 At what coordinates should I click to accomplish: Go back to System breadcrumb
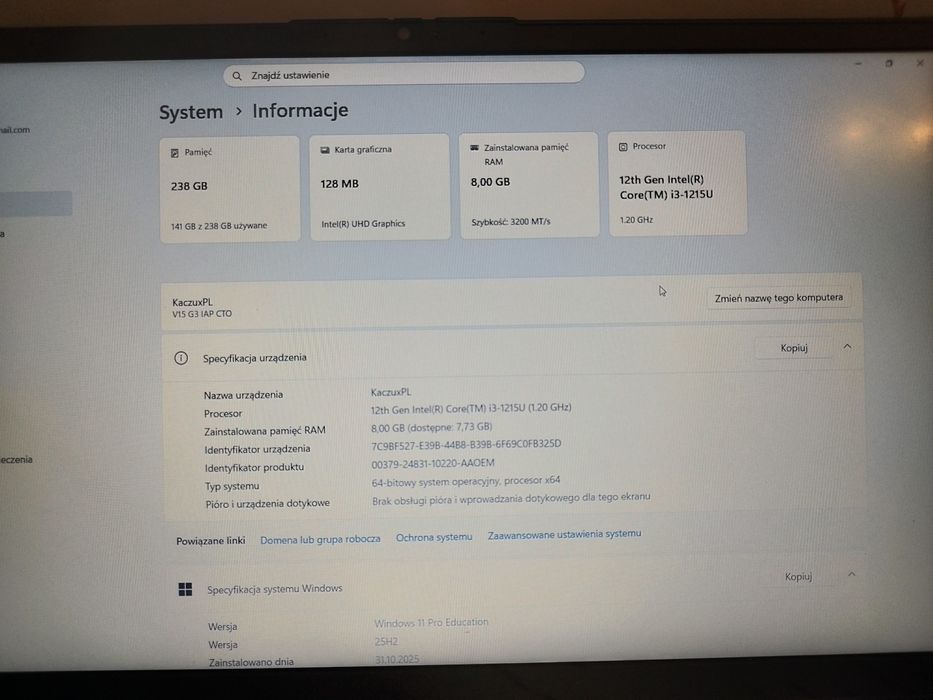191,112
